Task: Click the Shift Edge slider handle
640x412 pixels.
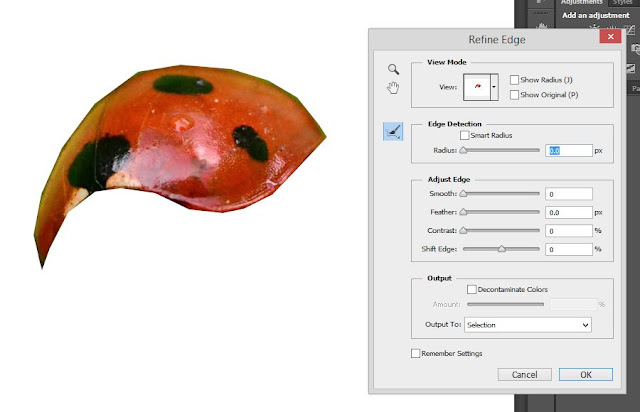Action: point(502,249)
